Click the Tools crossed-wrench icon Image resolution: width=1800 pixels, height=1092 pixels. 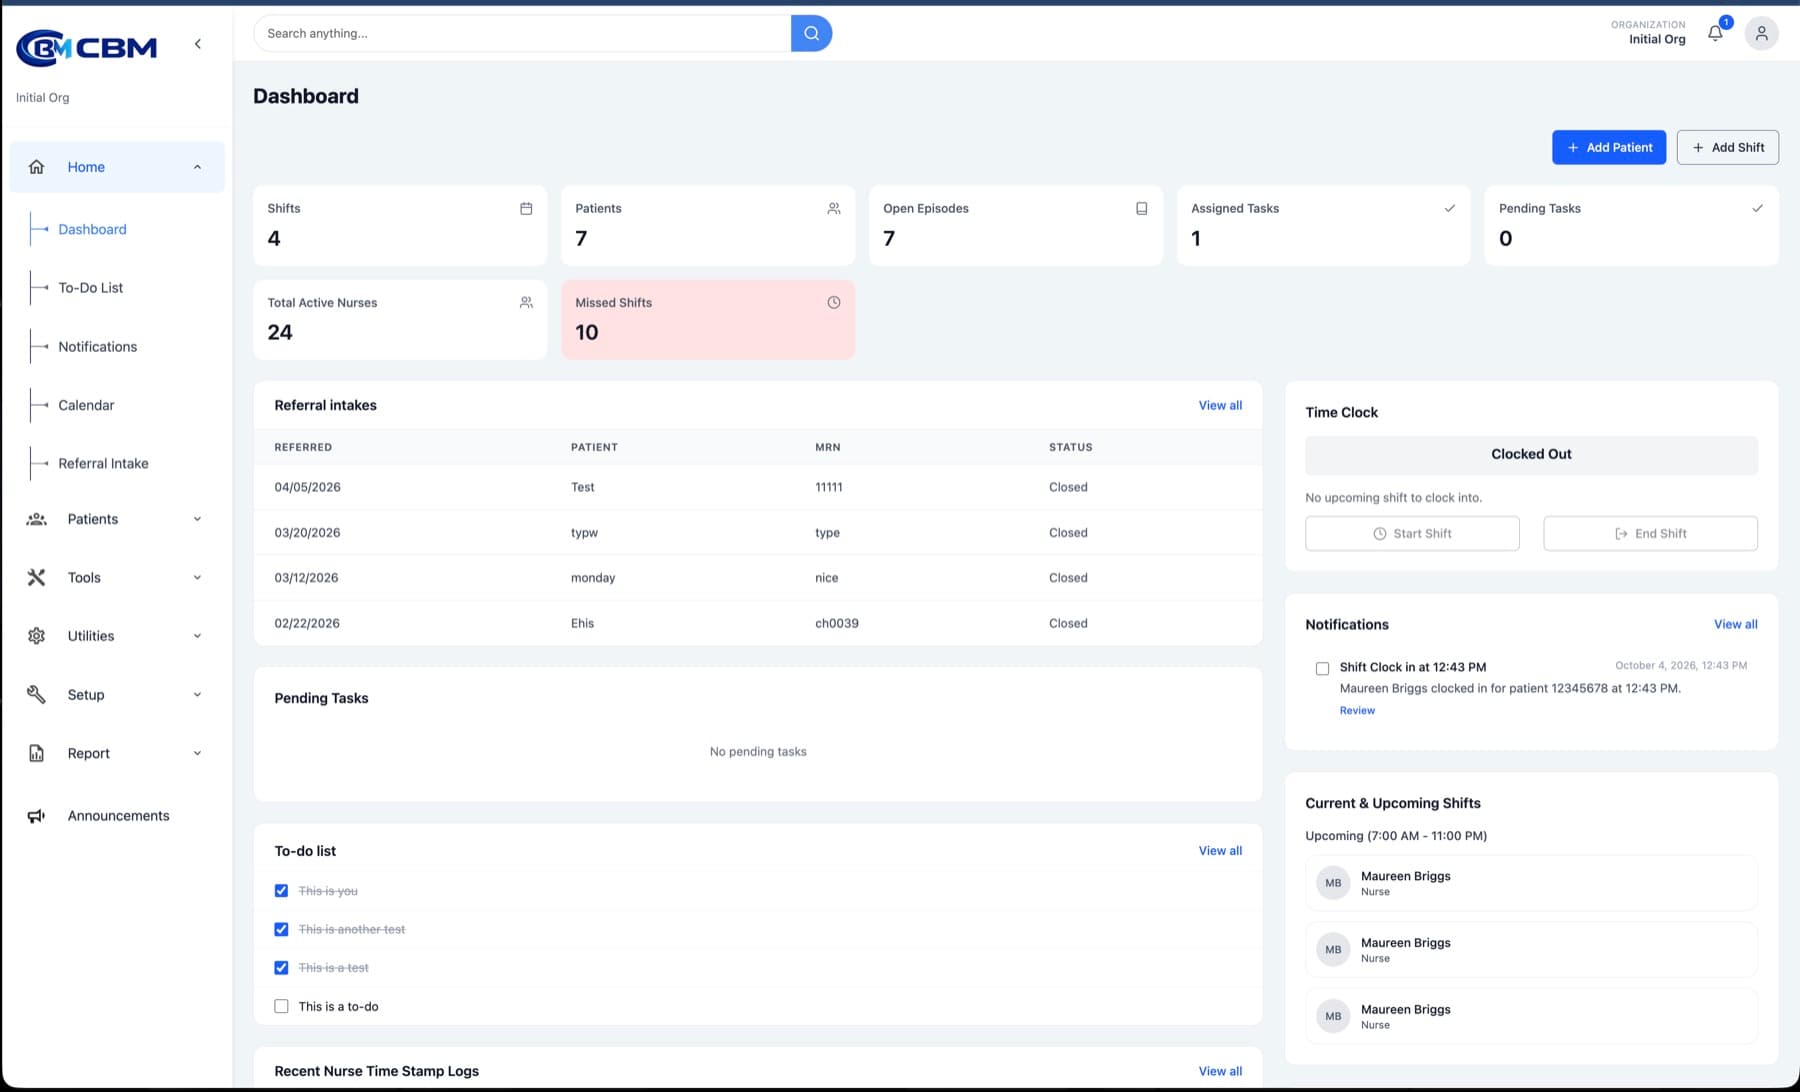coord(37,577)
